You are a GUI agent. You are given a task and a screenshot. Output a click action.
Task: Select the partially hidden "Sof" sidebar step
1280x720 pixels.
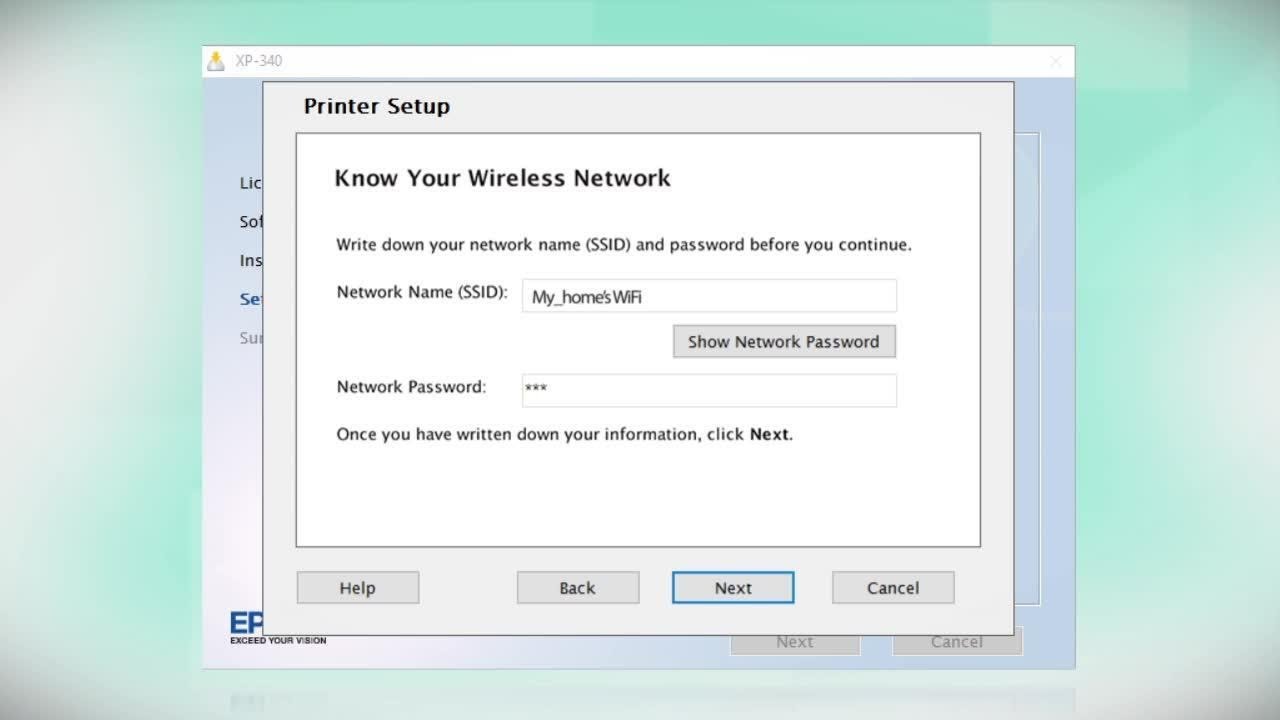point(250,221)
